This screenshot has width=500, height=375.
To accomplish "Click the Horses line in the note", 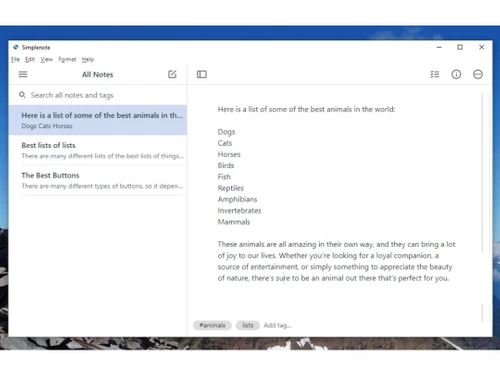I will click(229, 154).
